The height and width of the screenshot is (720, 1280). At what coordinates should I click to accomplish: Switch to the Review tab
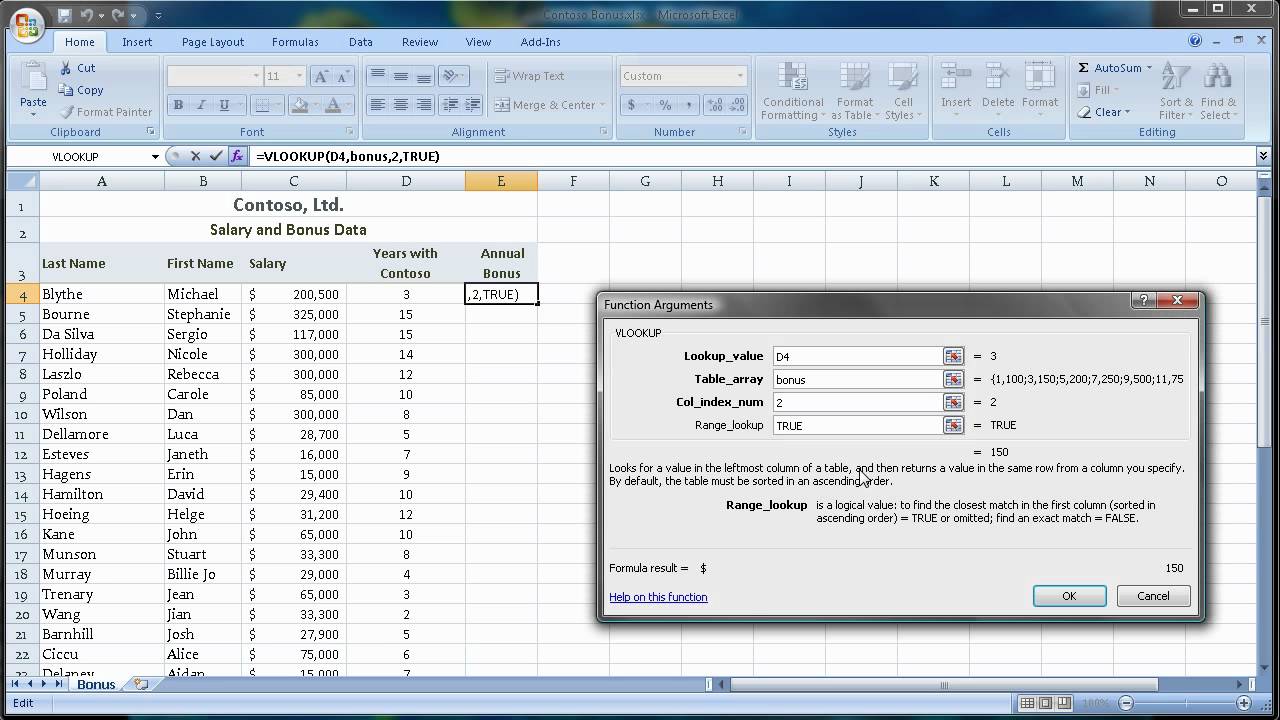tap(420, 42)
